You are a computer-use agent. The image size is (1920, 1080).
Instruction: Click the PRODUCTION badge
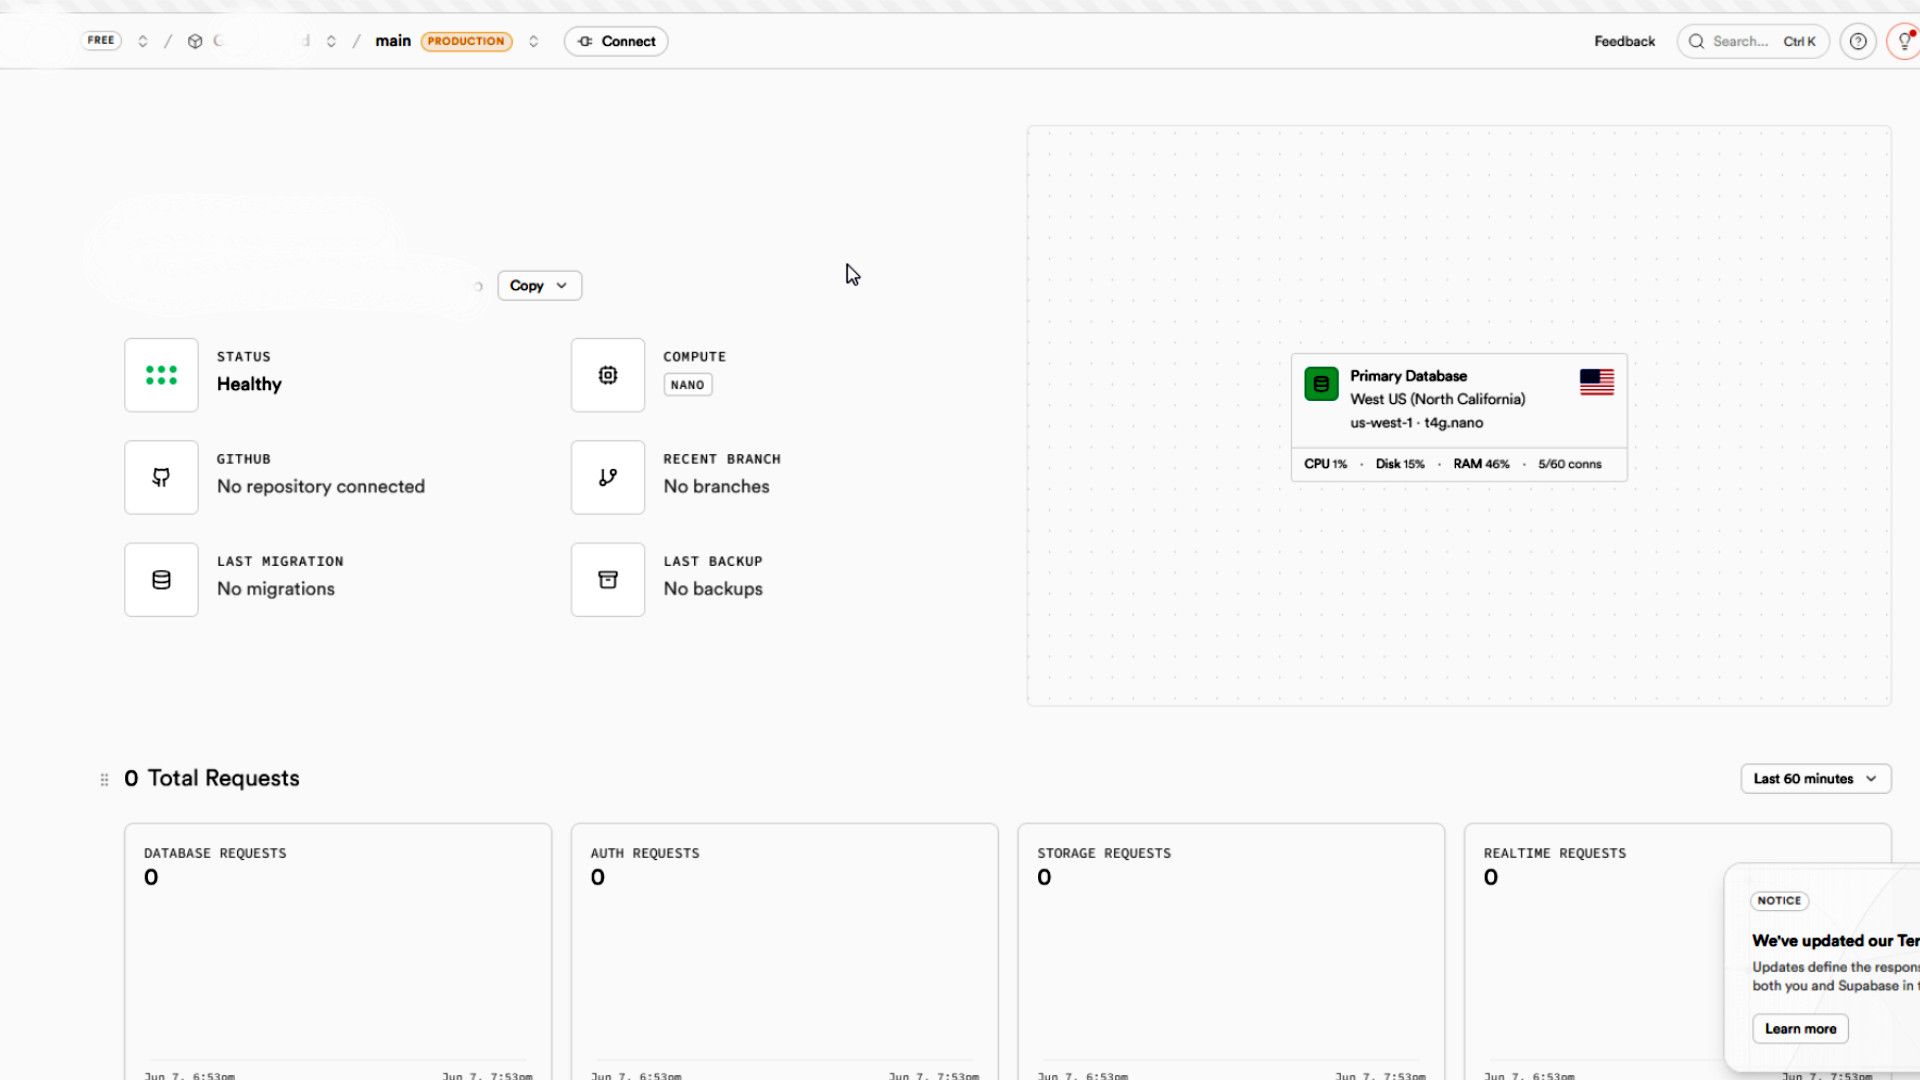[x=466, y=41]
